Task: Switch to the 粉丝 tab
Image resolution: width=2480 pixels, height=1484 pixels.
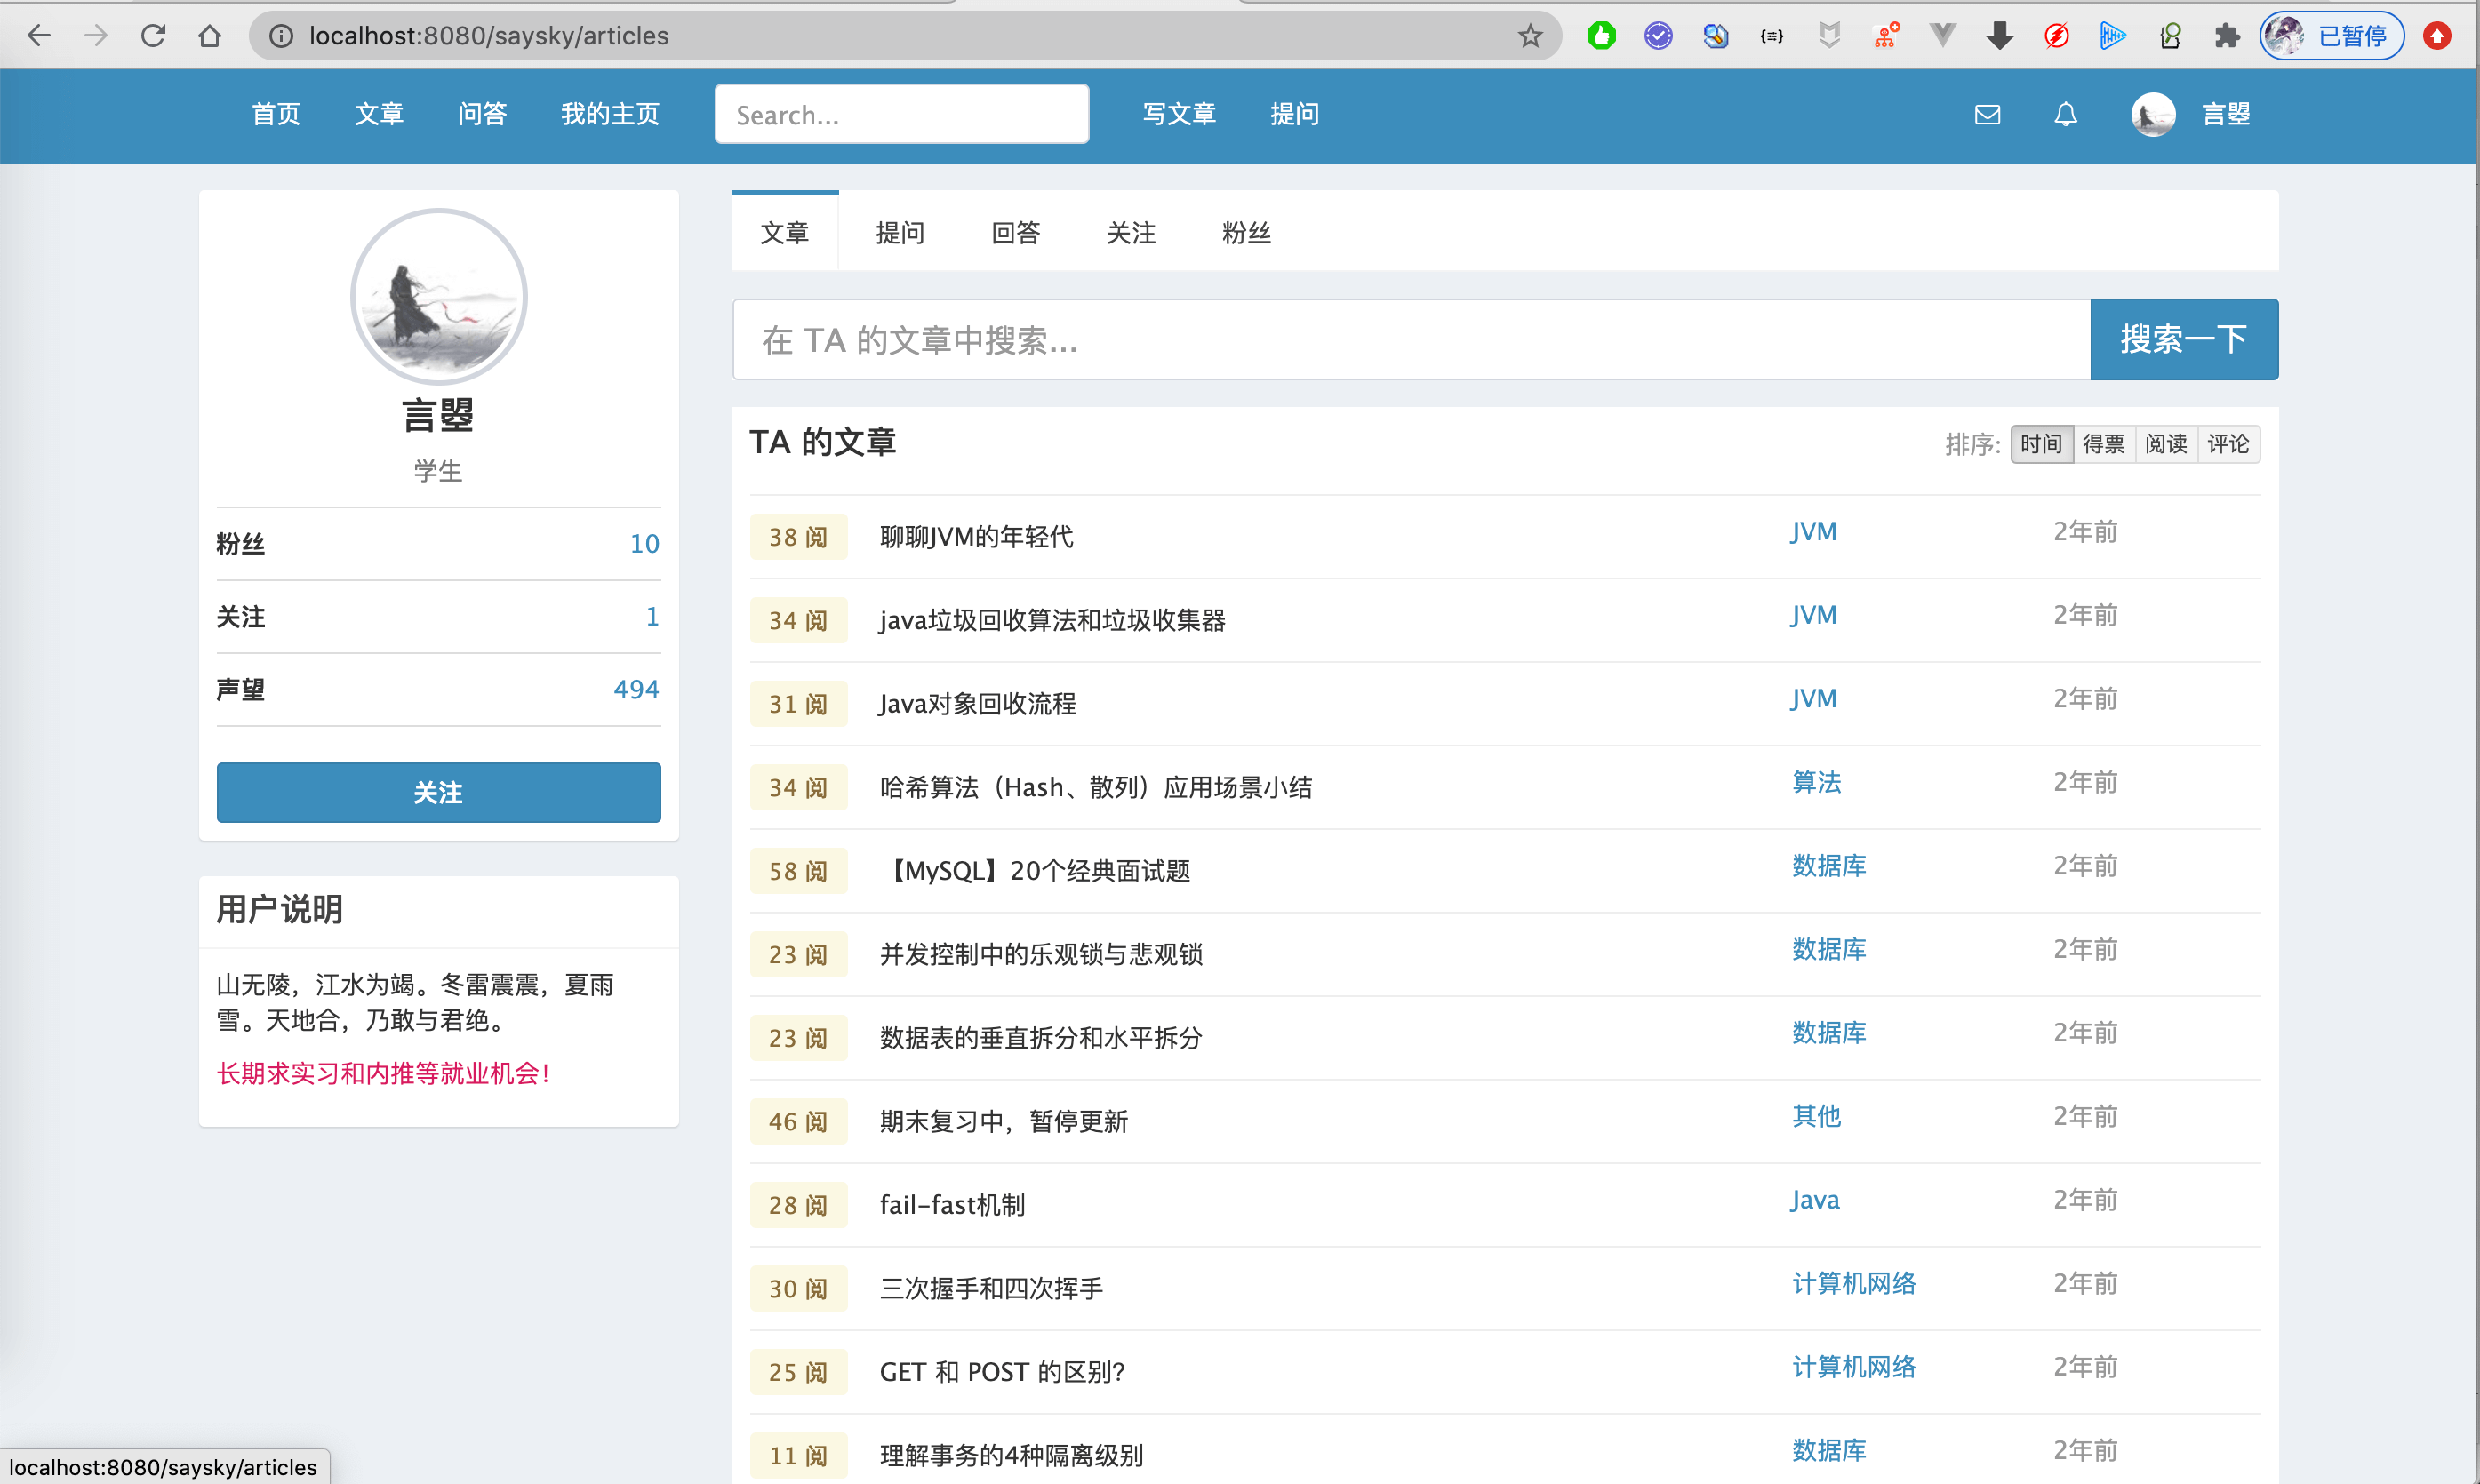Action: [1247, 232]
